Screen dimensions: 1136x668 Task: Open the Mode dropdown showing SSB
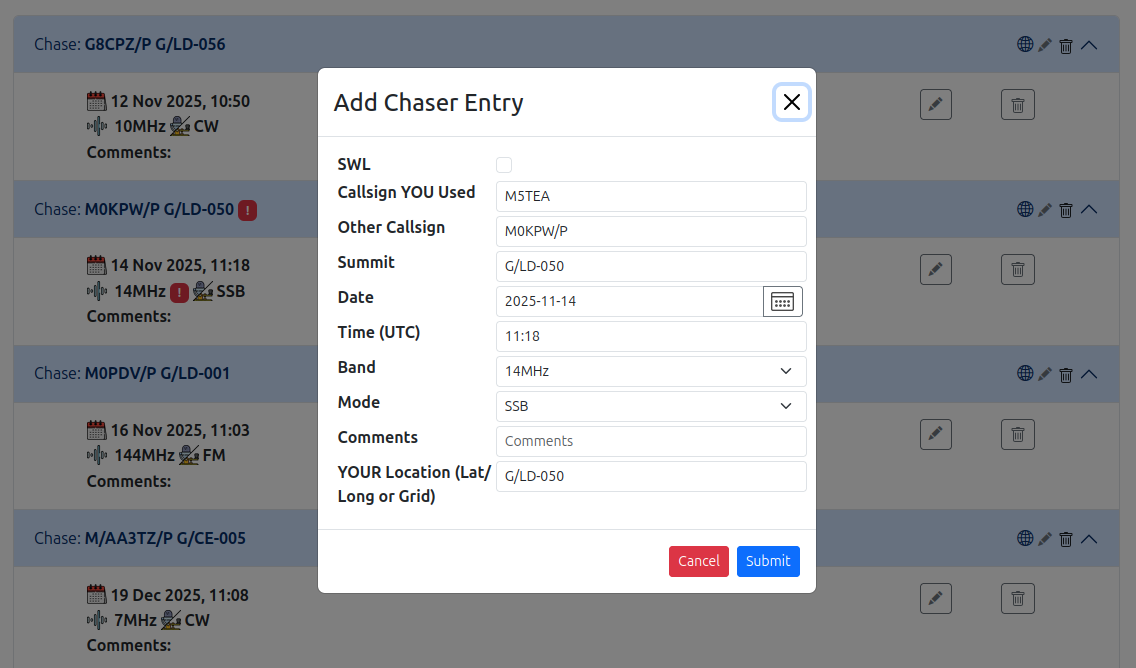(651, 406)
